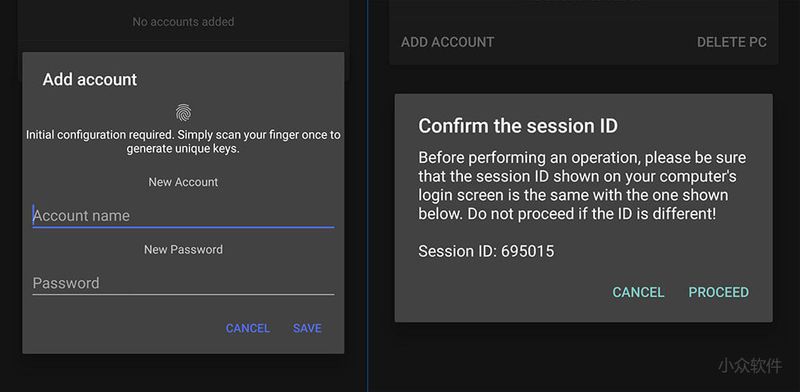Click the 'New Password' label

point(183,250)
